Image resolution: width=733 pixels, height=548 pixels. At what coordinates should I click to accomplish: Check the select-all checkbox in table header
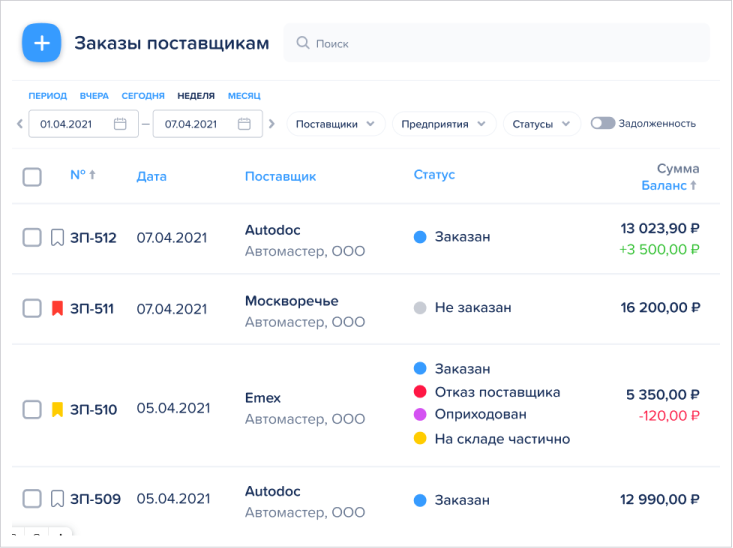click(32, 177)
